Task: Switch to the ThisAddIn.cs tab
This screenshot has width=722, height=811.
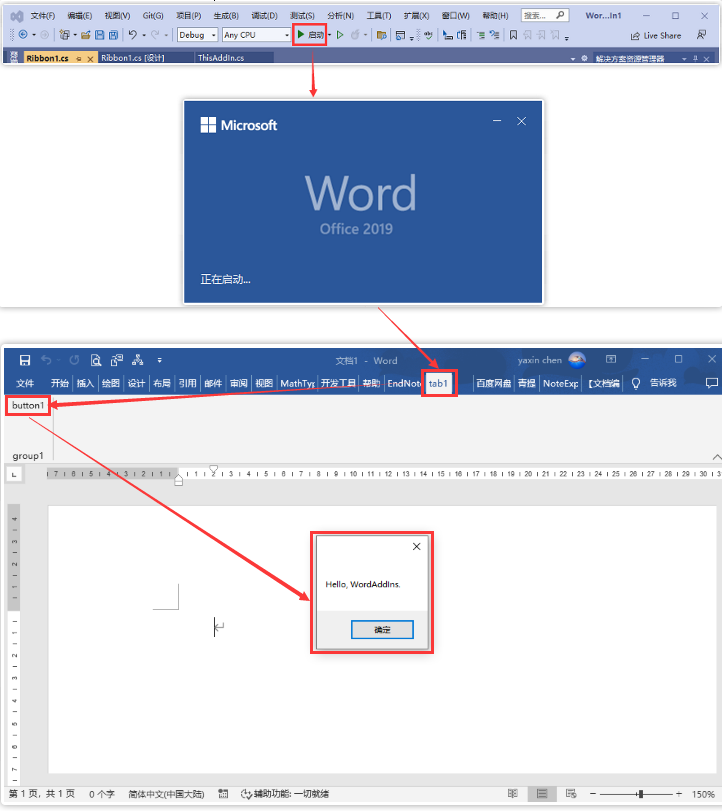Action: (x=221, y=58)
